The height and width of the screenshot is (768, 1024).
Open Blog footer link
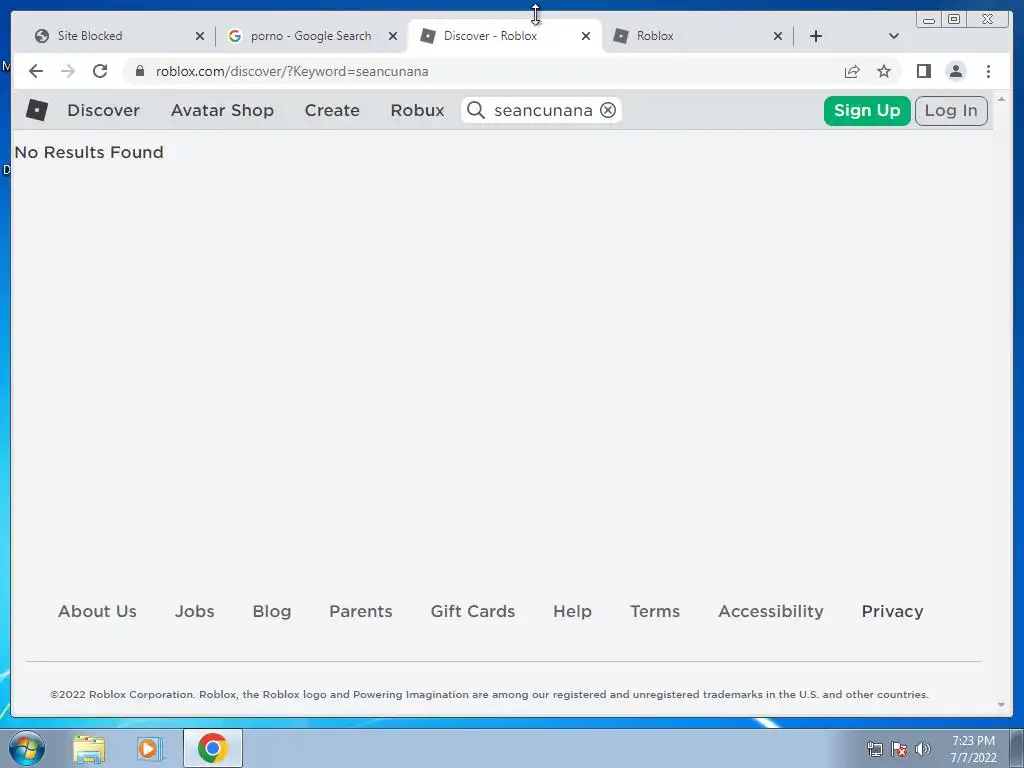tap(272, 611)
